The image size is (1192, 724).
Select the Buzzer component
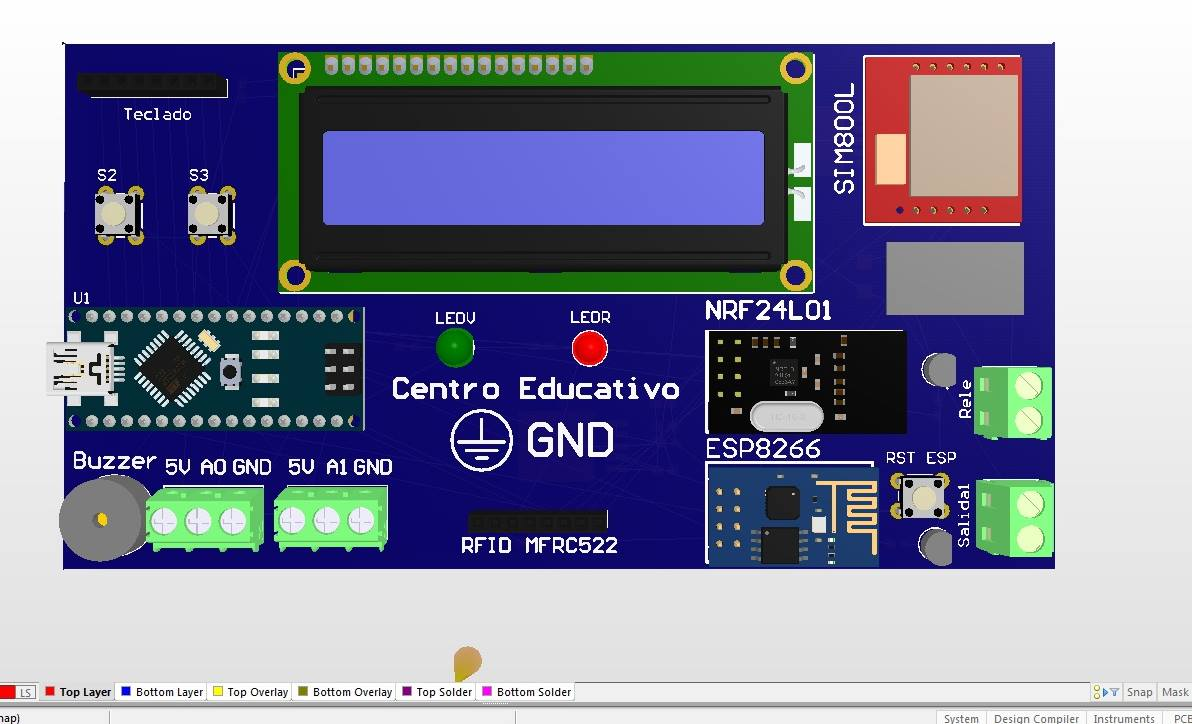click(103, 519)
